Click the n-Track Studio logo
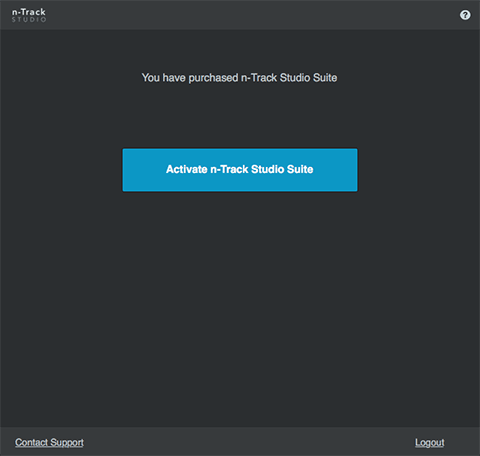480x456 pixels. pos(29,15)
